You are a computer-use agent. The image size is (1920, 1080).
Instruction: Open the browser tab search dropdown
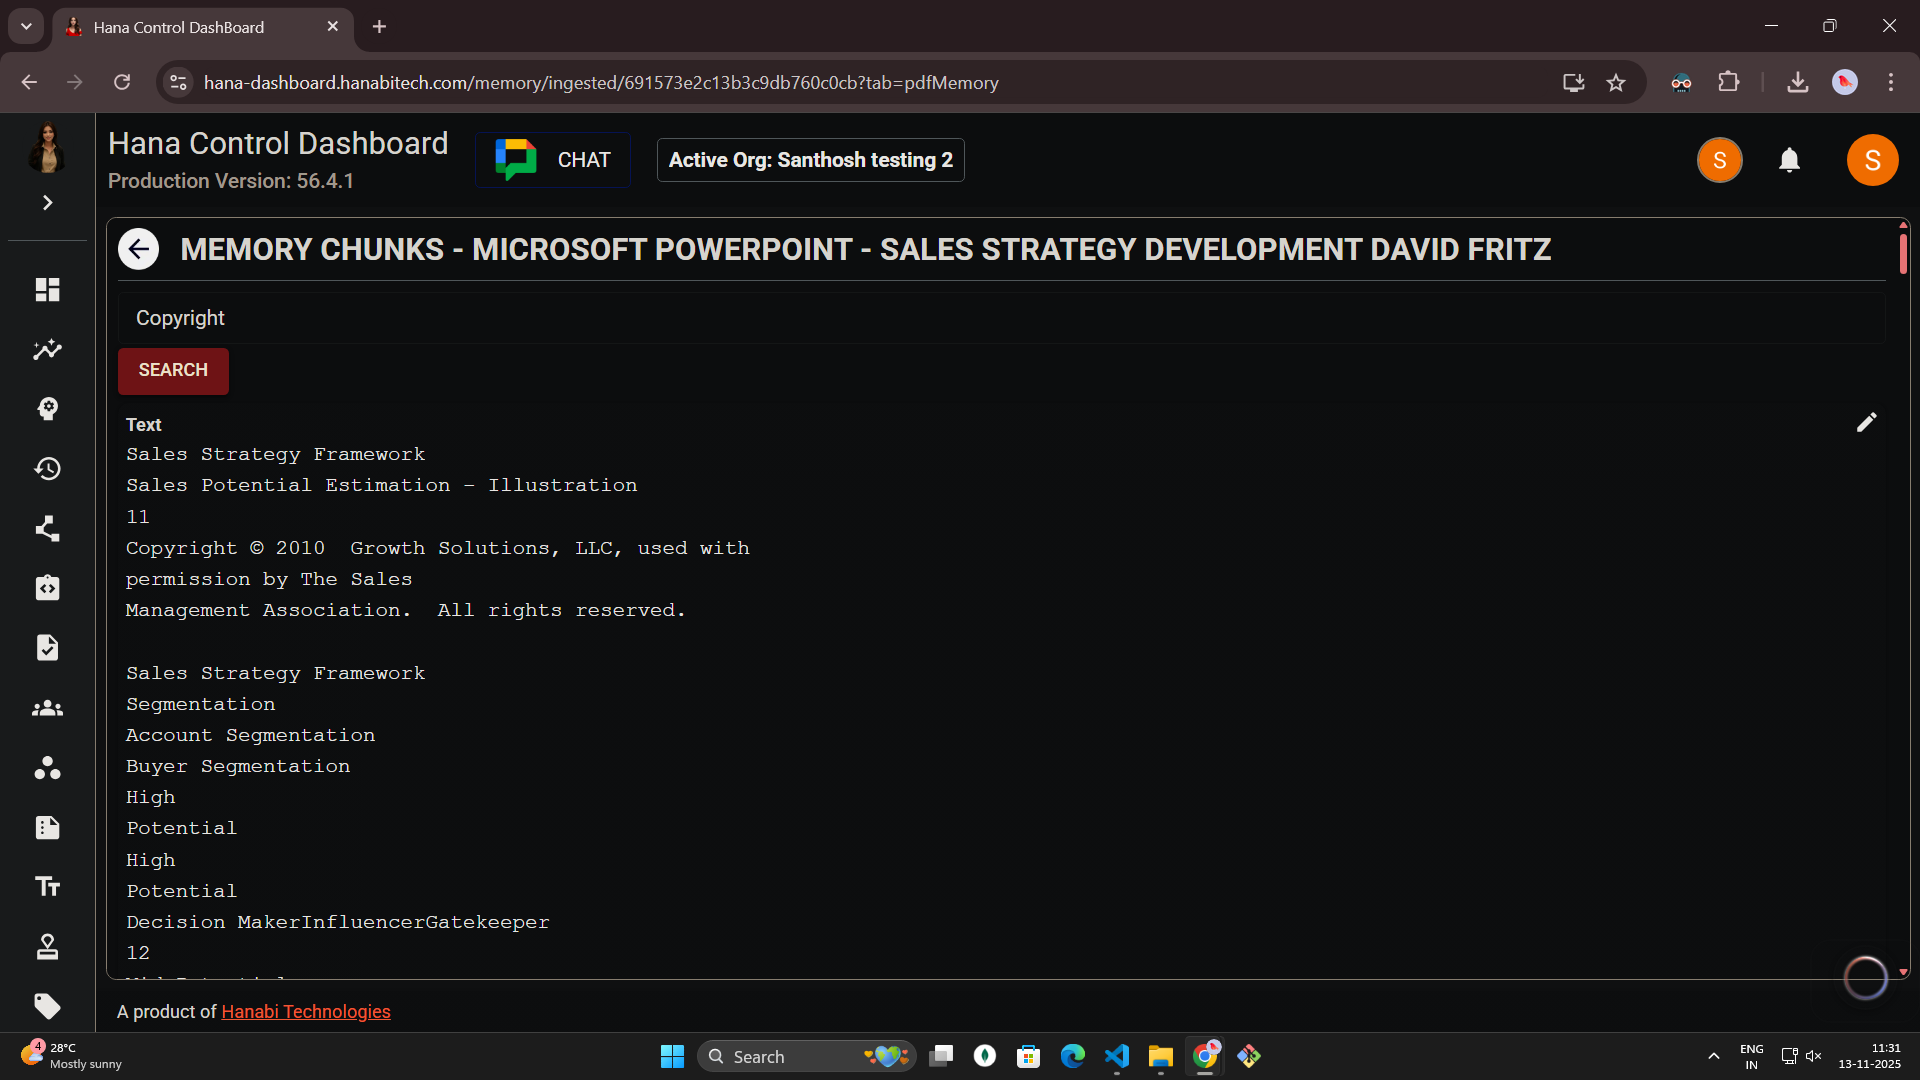25,26
